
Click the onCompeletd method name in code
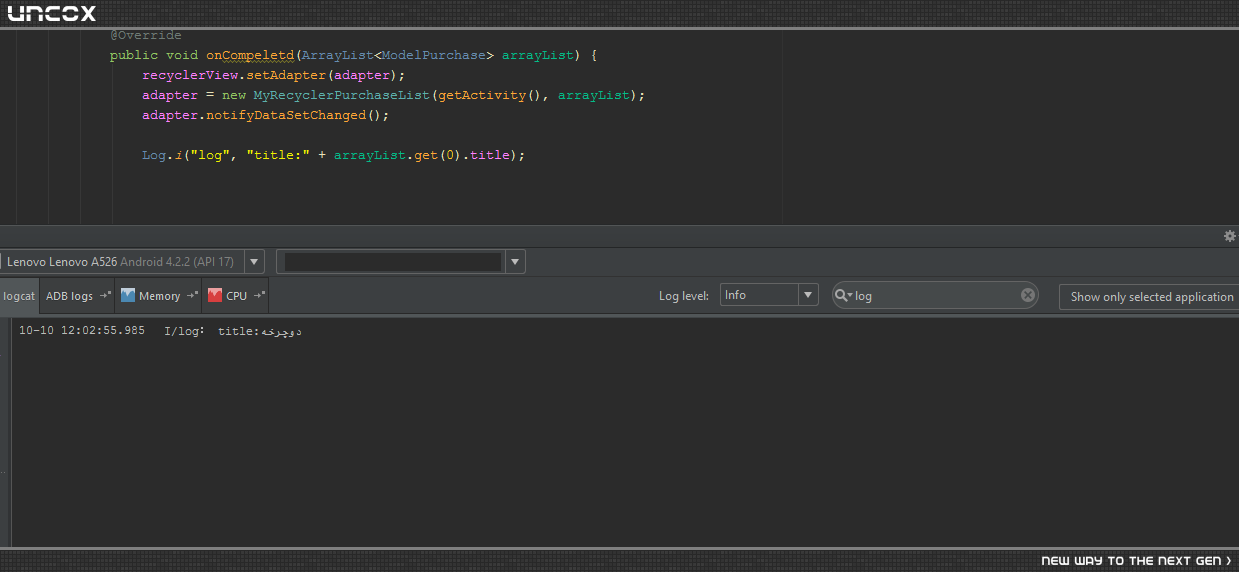249,55
